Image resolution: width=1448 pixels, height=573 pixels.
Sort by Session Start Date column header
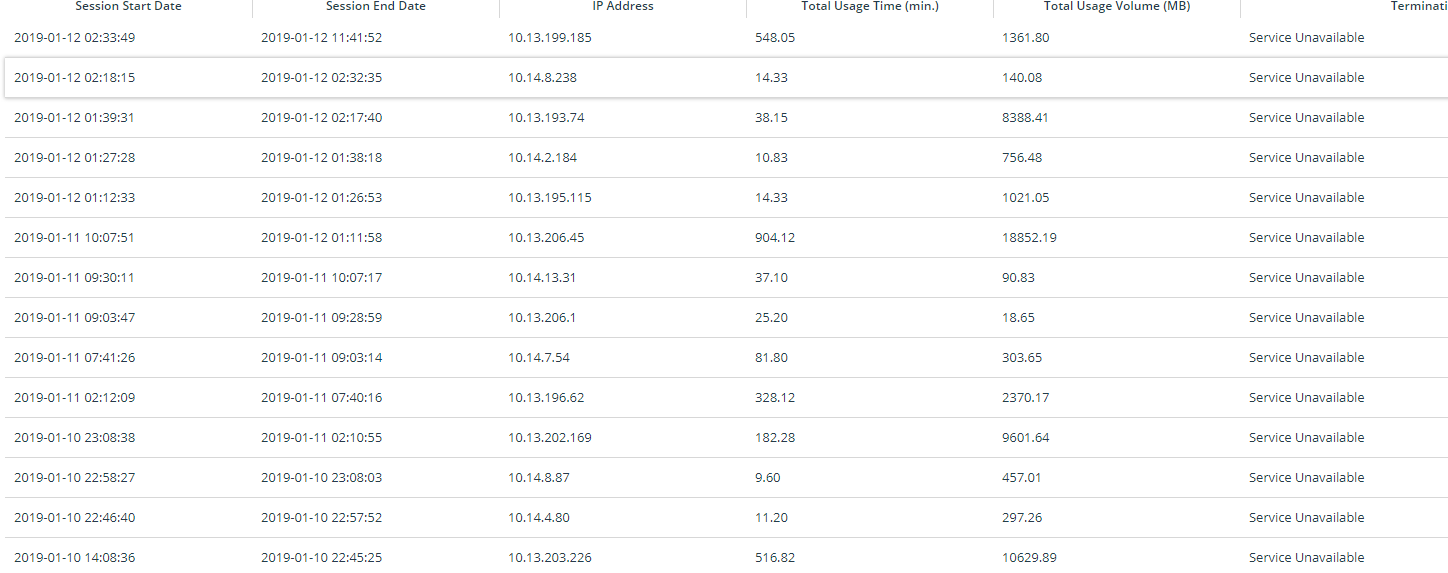pyautogui.click(x=128, y=6)
